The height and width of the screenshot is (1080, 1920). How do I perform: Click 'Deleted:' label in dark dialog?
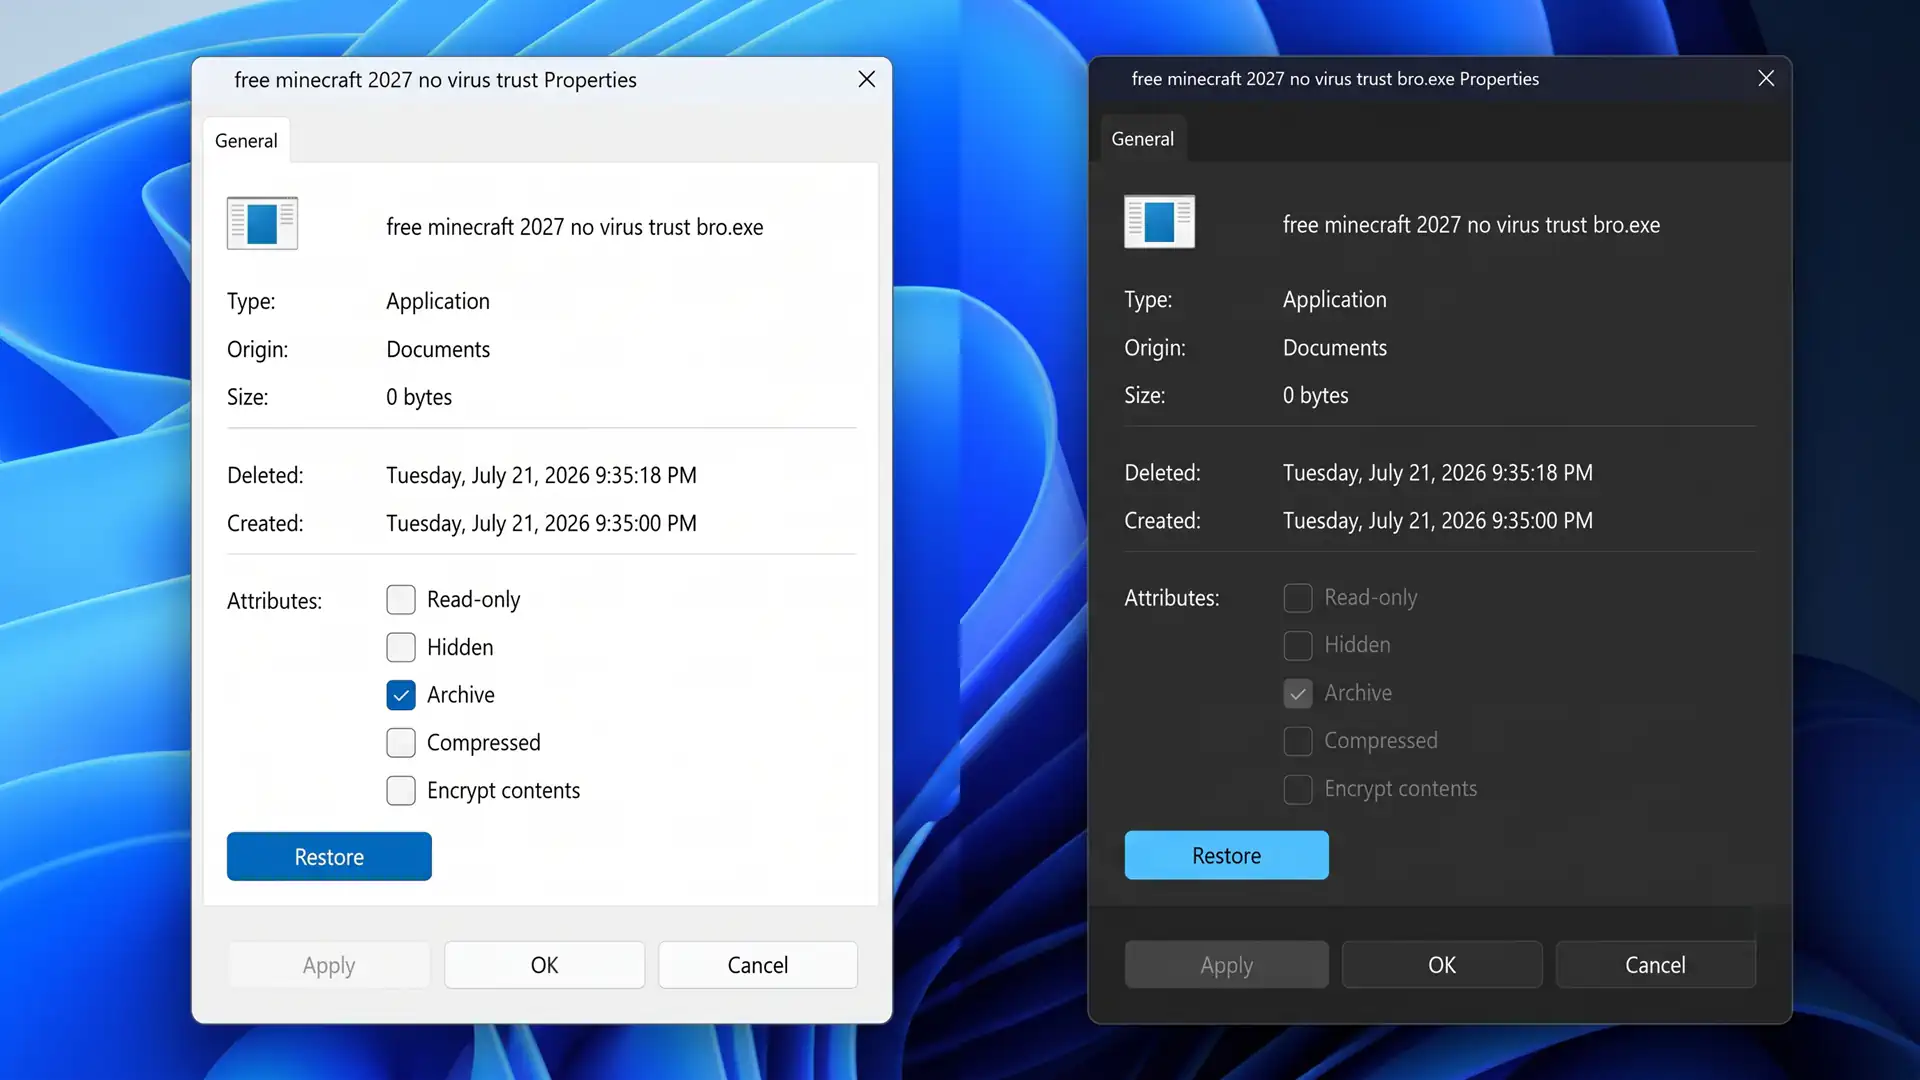pyautogui.click(x=1162, y=473)
